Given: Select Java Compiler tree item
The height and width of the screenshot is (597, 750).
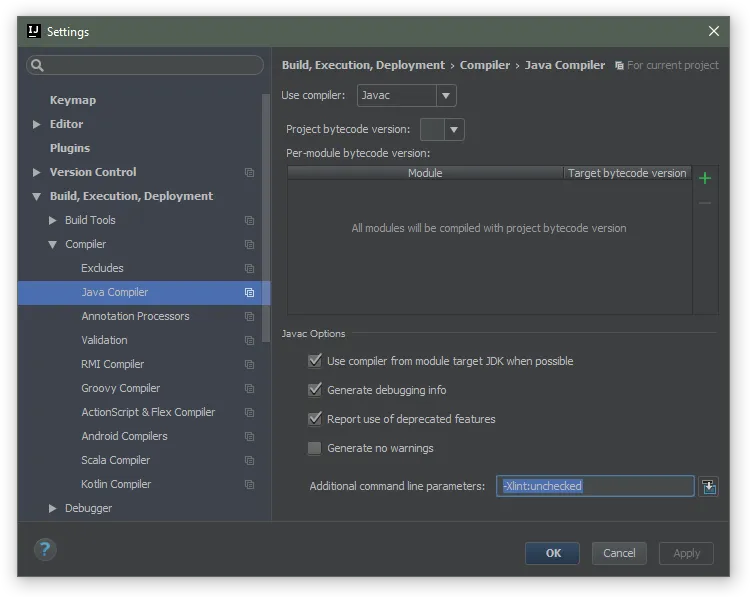Looking at the screenshot, I should (x=143, y=292).
